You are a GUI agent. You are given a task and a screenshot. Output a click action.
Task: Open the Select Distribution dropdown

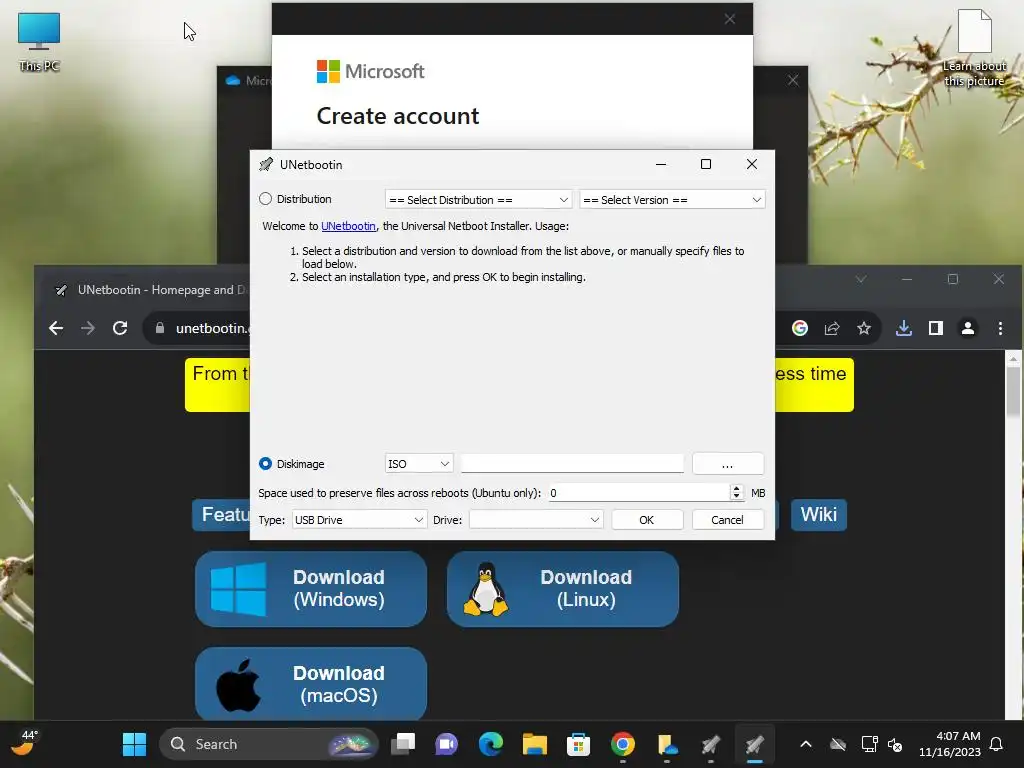pyautogui.click(x=478, y=200)
